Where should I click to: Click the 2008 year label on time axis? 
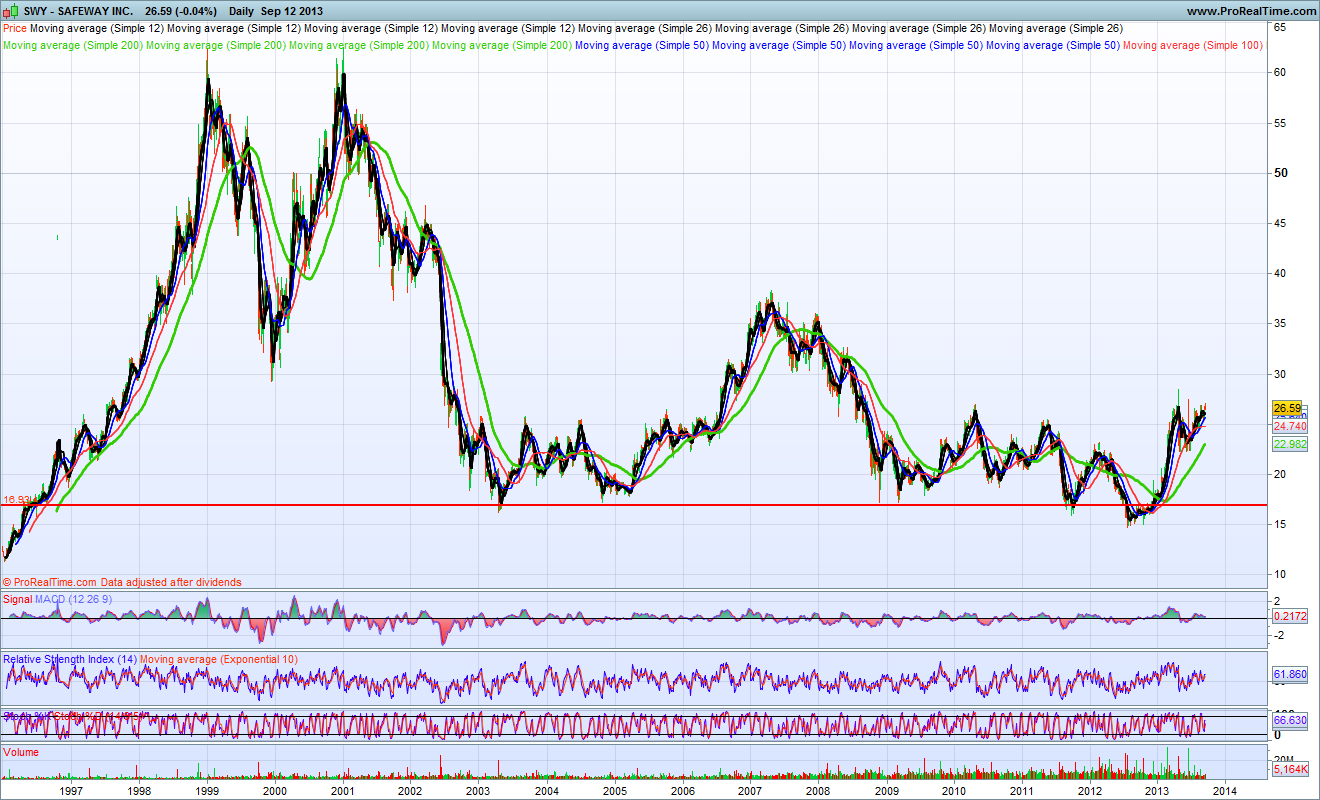tap(818, 791)
